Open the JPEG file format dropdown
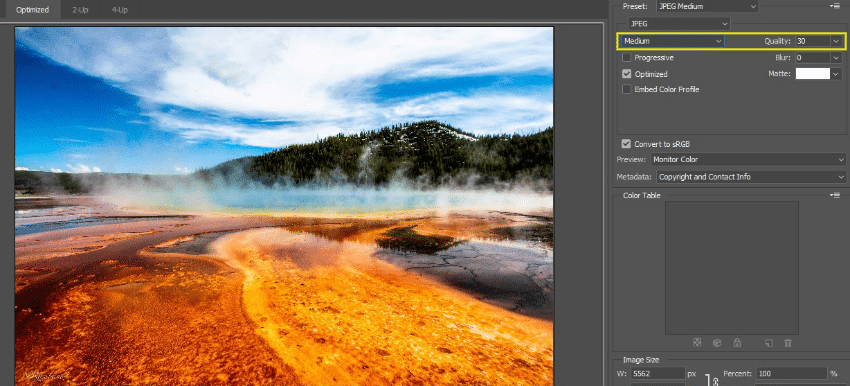The image size is (850, 386). [x=679, y=24]
